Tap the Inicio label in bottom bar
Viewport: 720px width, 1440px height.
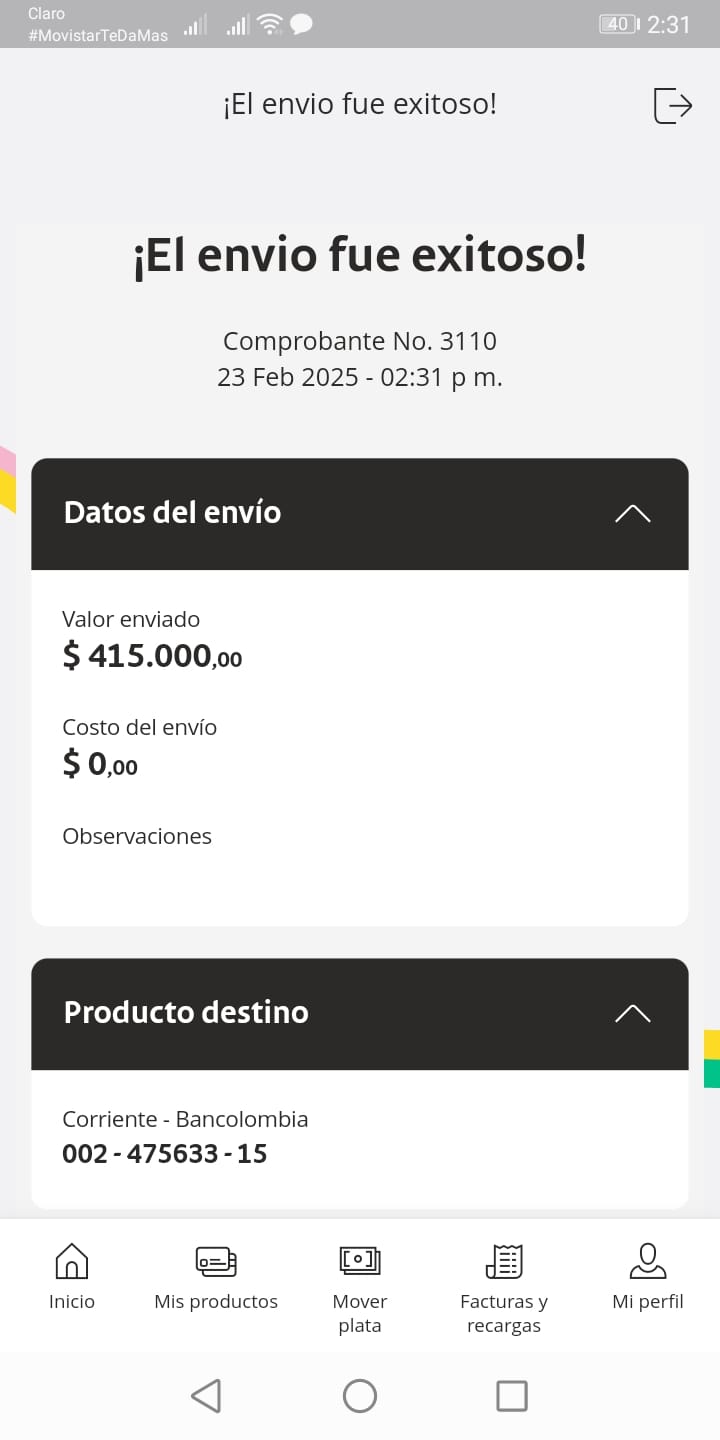(72, 1302)
